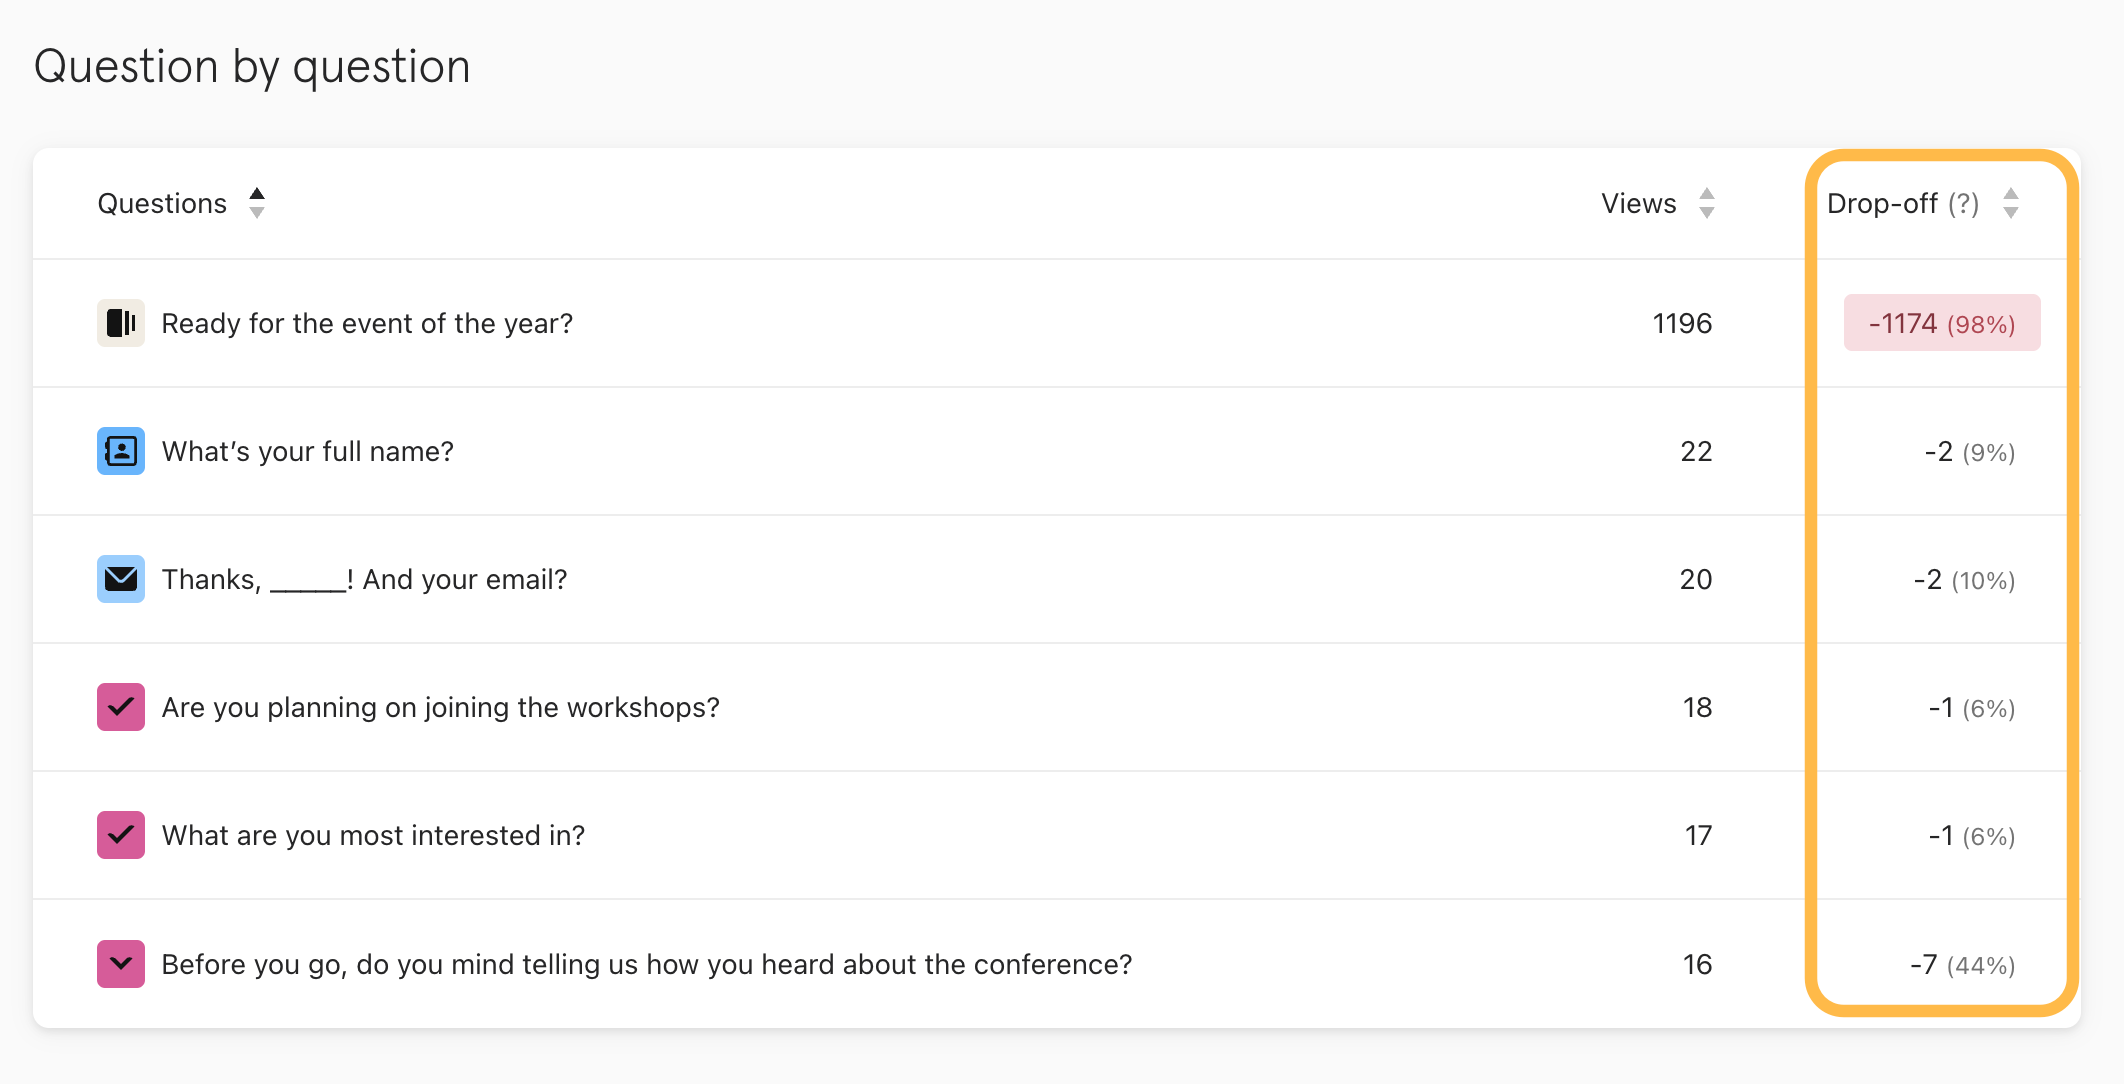The width and height of the screenshot is (2124, 1084).
Task: Click the interests question checkmark icon
Action: coord(121,835)
